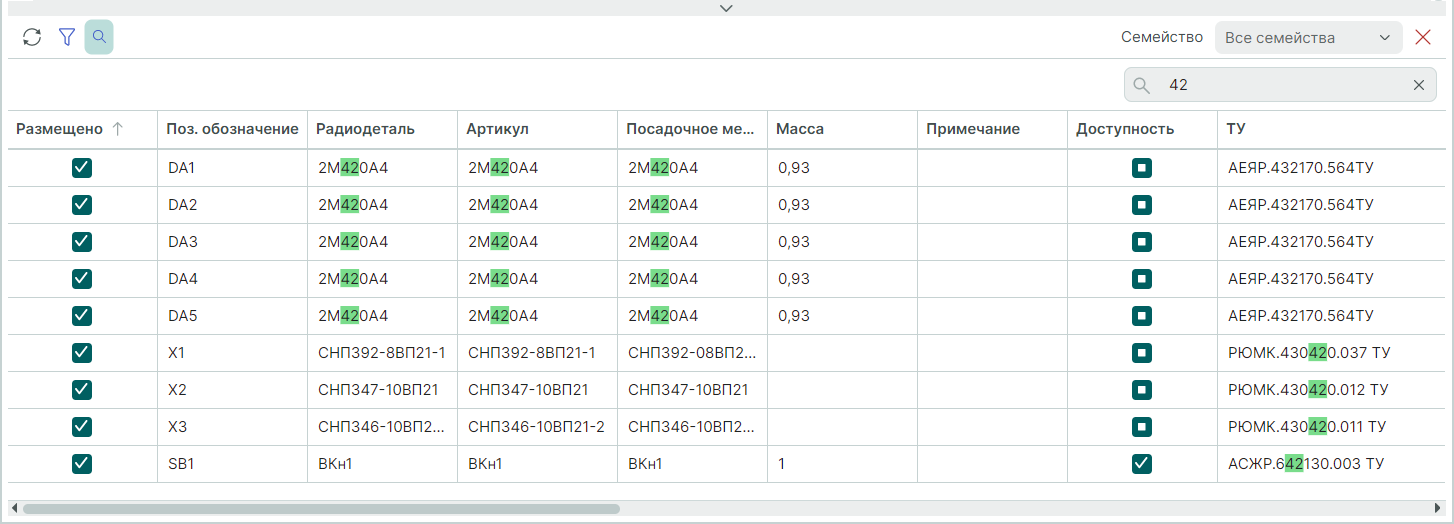The height and width of the screenshot is (524, 1454).
Task: Expand the collapsed panel chevron at top
Action: click(727, 8)
